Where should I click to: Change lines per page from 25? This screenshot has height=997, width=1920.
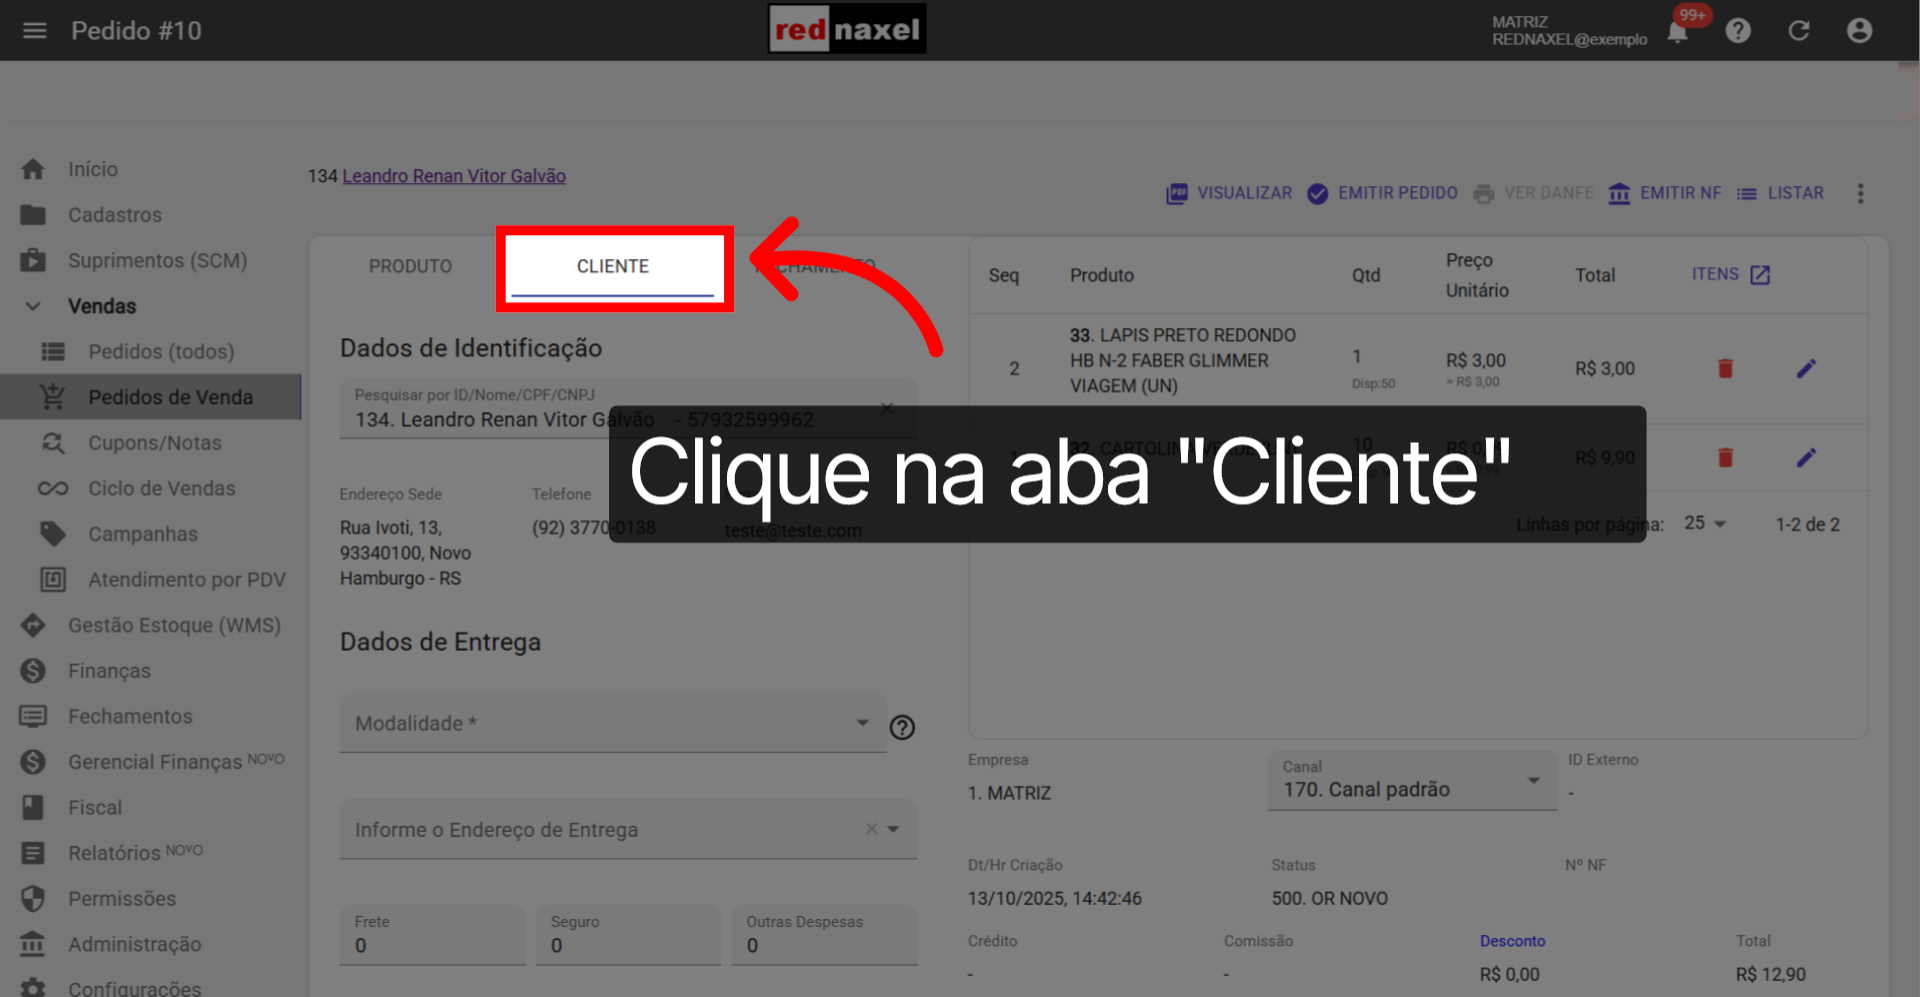click(x=1705, y=523)
